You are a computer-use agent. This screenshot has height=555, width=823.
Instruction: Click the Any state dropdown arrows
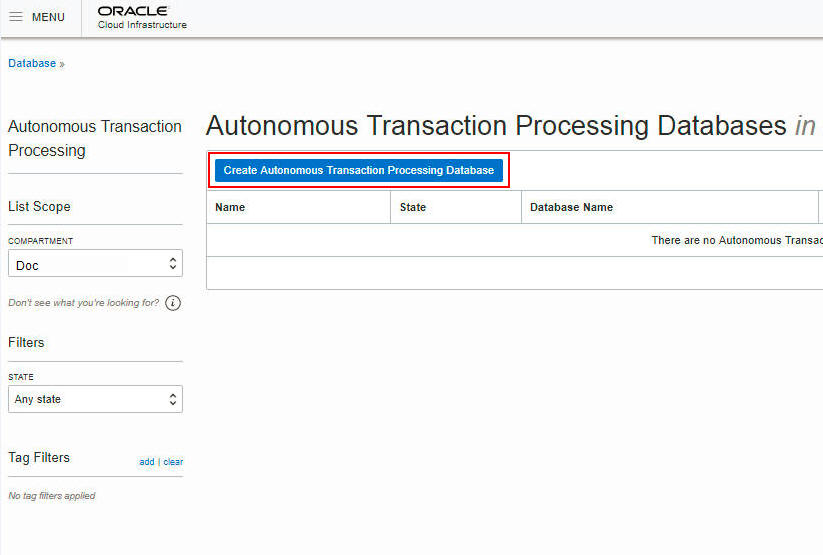173,399
